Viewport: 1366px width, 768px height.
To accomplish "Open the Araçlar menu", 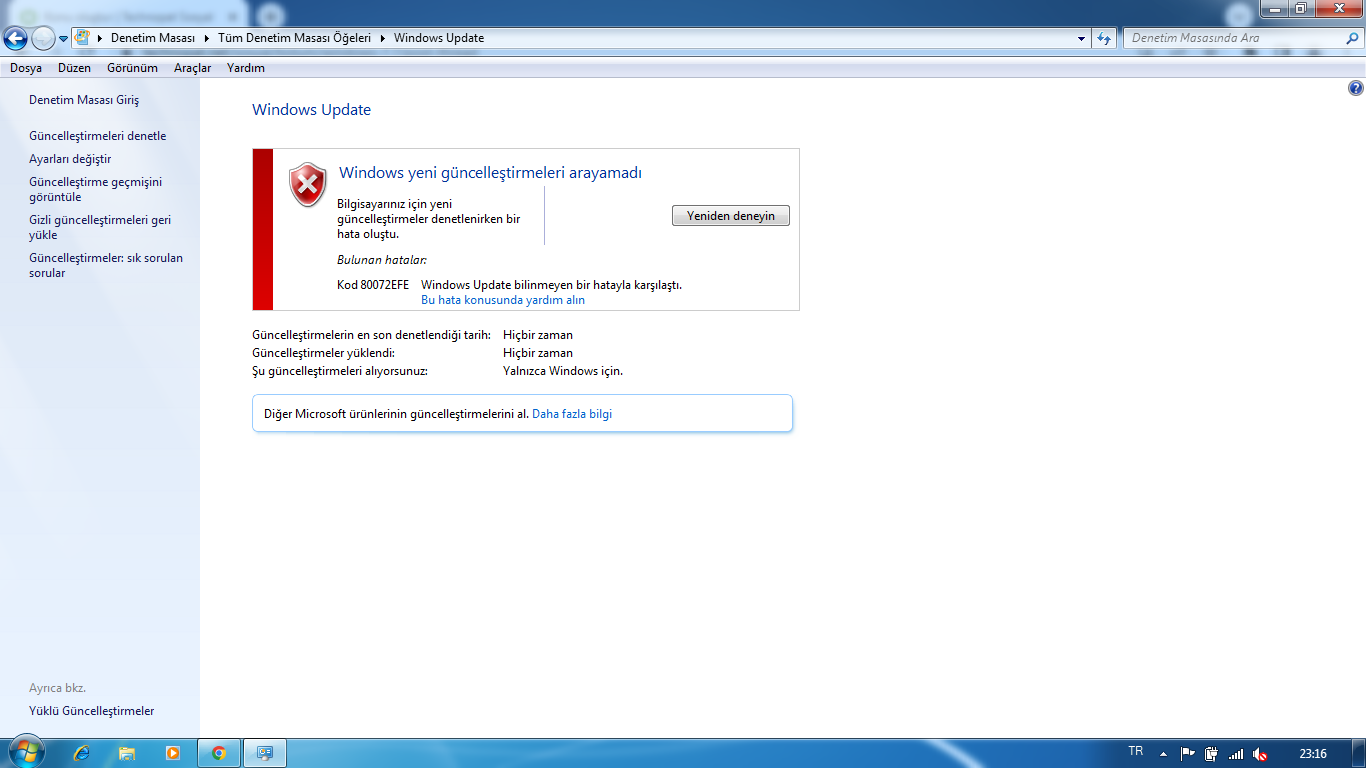I will 192,68.
